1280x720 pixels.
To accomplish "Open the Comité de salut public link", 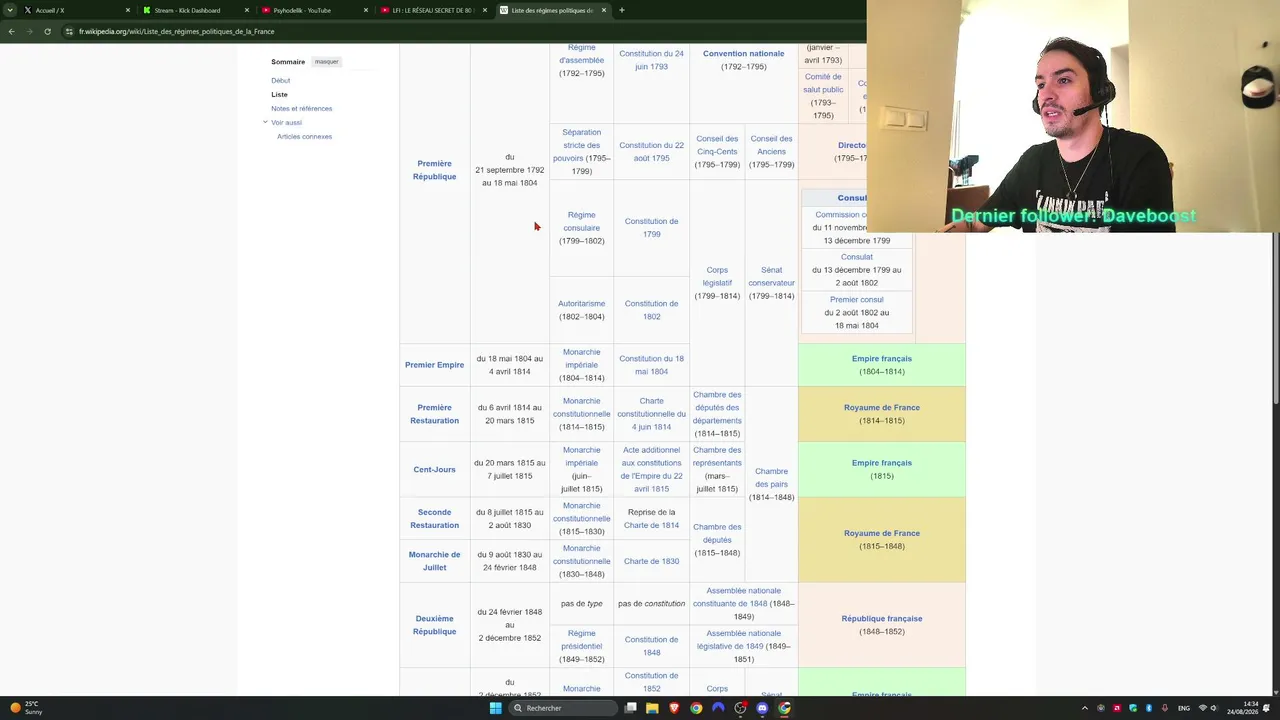I will pyautogui.click(x=823, y=83).
